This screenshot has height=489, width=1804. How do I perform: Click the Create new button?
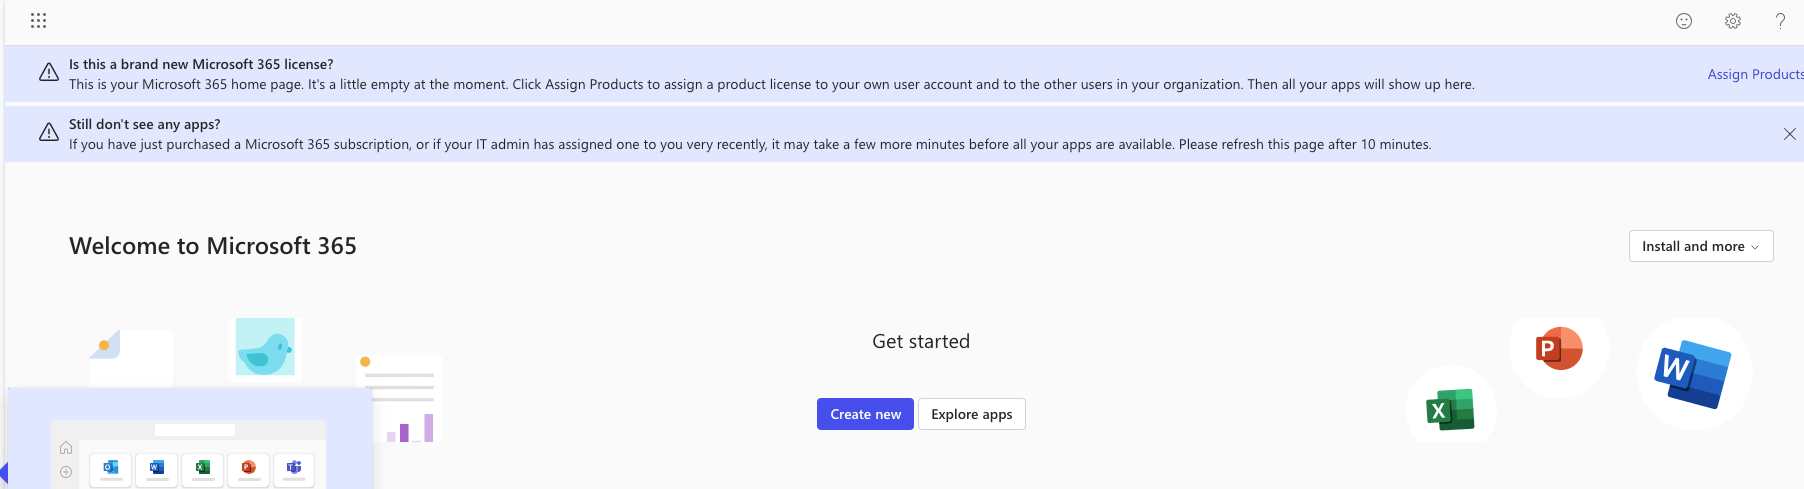pyautogui.click(x=865, y=414)
